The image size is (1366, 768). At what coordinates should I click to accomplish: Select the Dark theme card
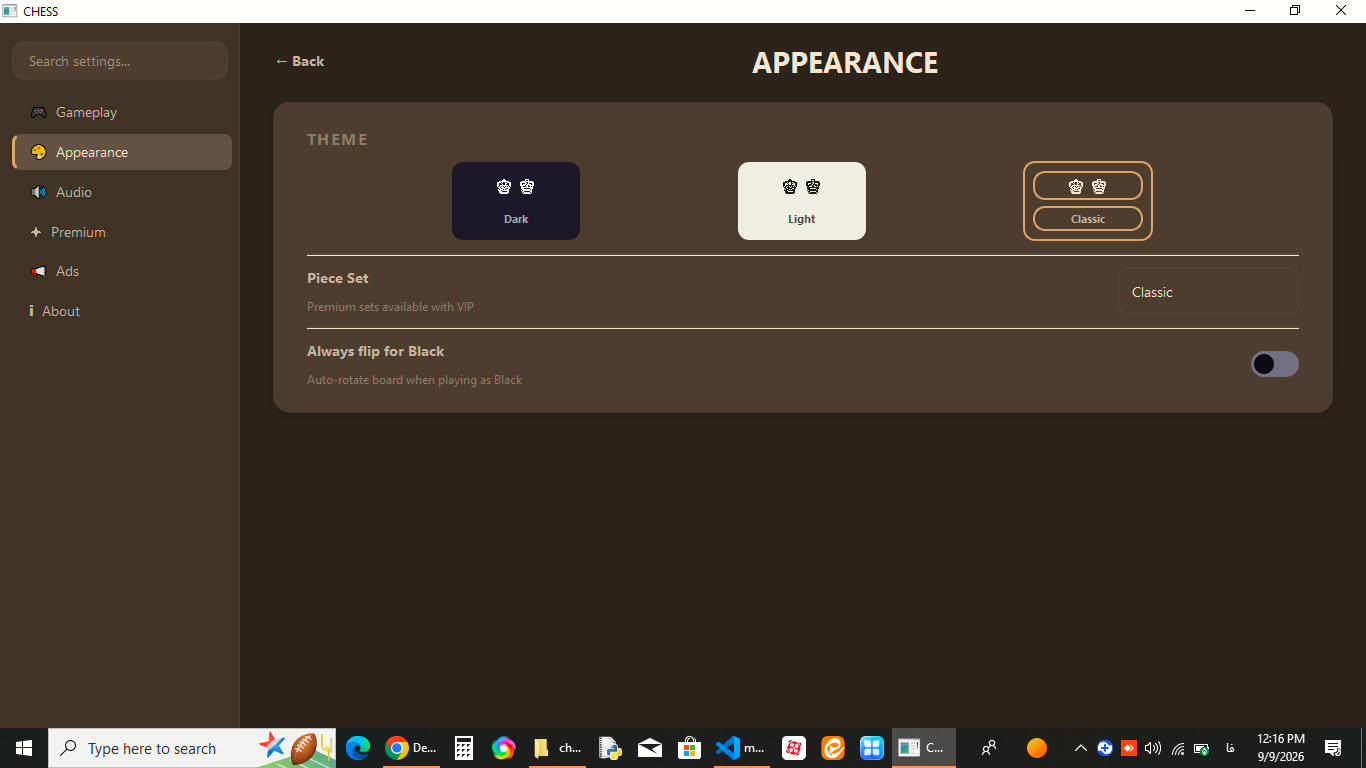[x=516, y=201]
